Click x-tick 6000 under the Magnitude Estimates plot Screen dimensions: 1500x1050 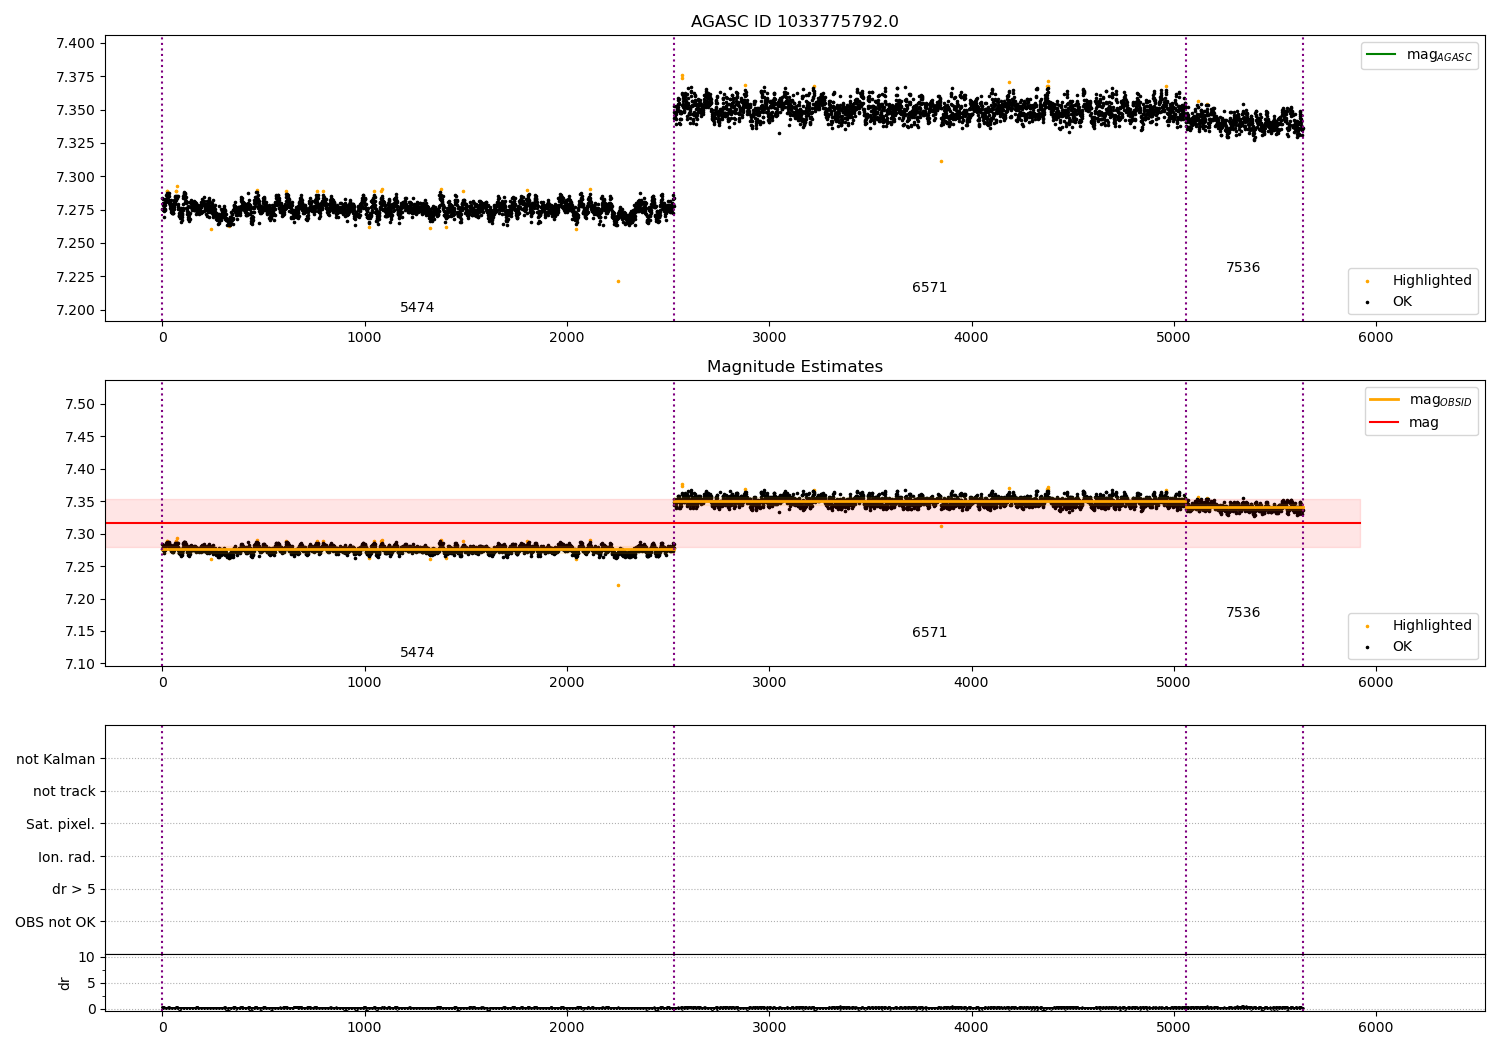(1376, 683)
